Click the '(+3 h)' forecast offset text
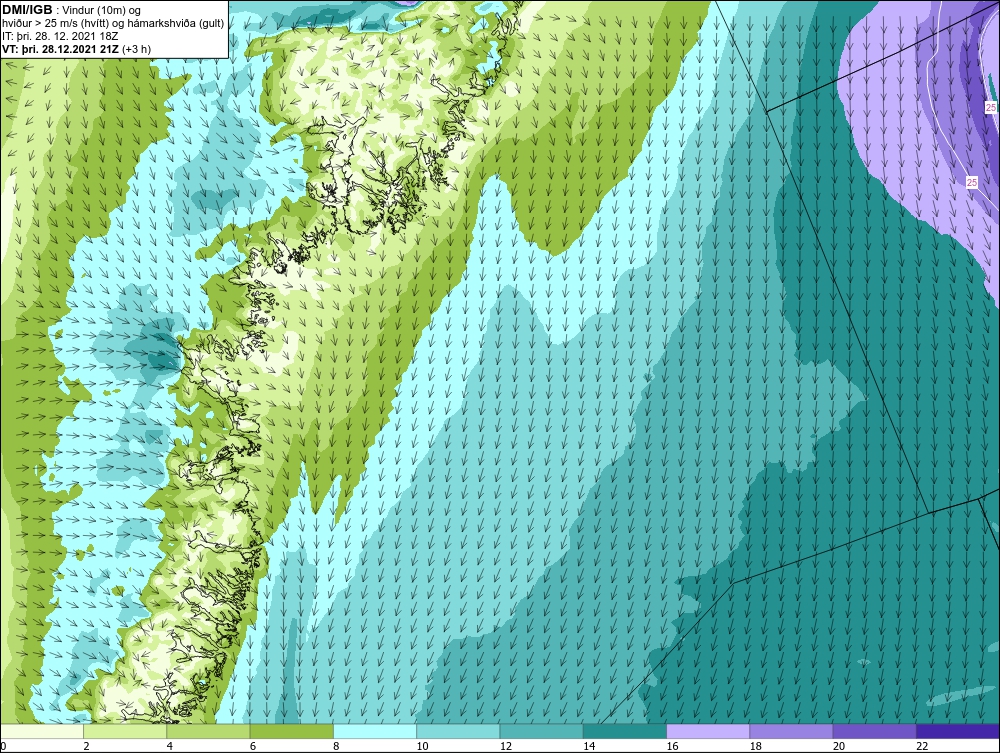Viewport: 1000px width, 753px height. [136, 49]
